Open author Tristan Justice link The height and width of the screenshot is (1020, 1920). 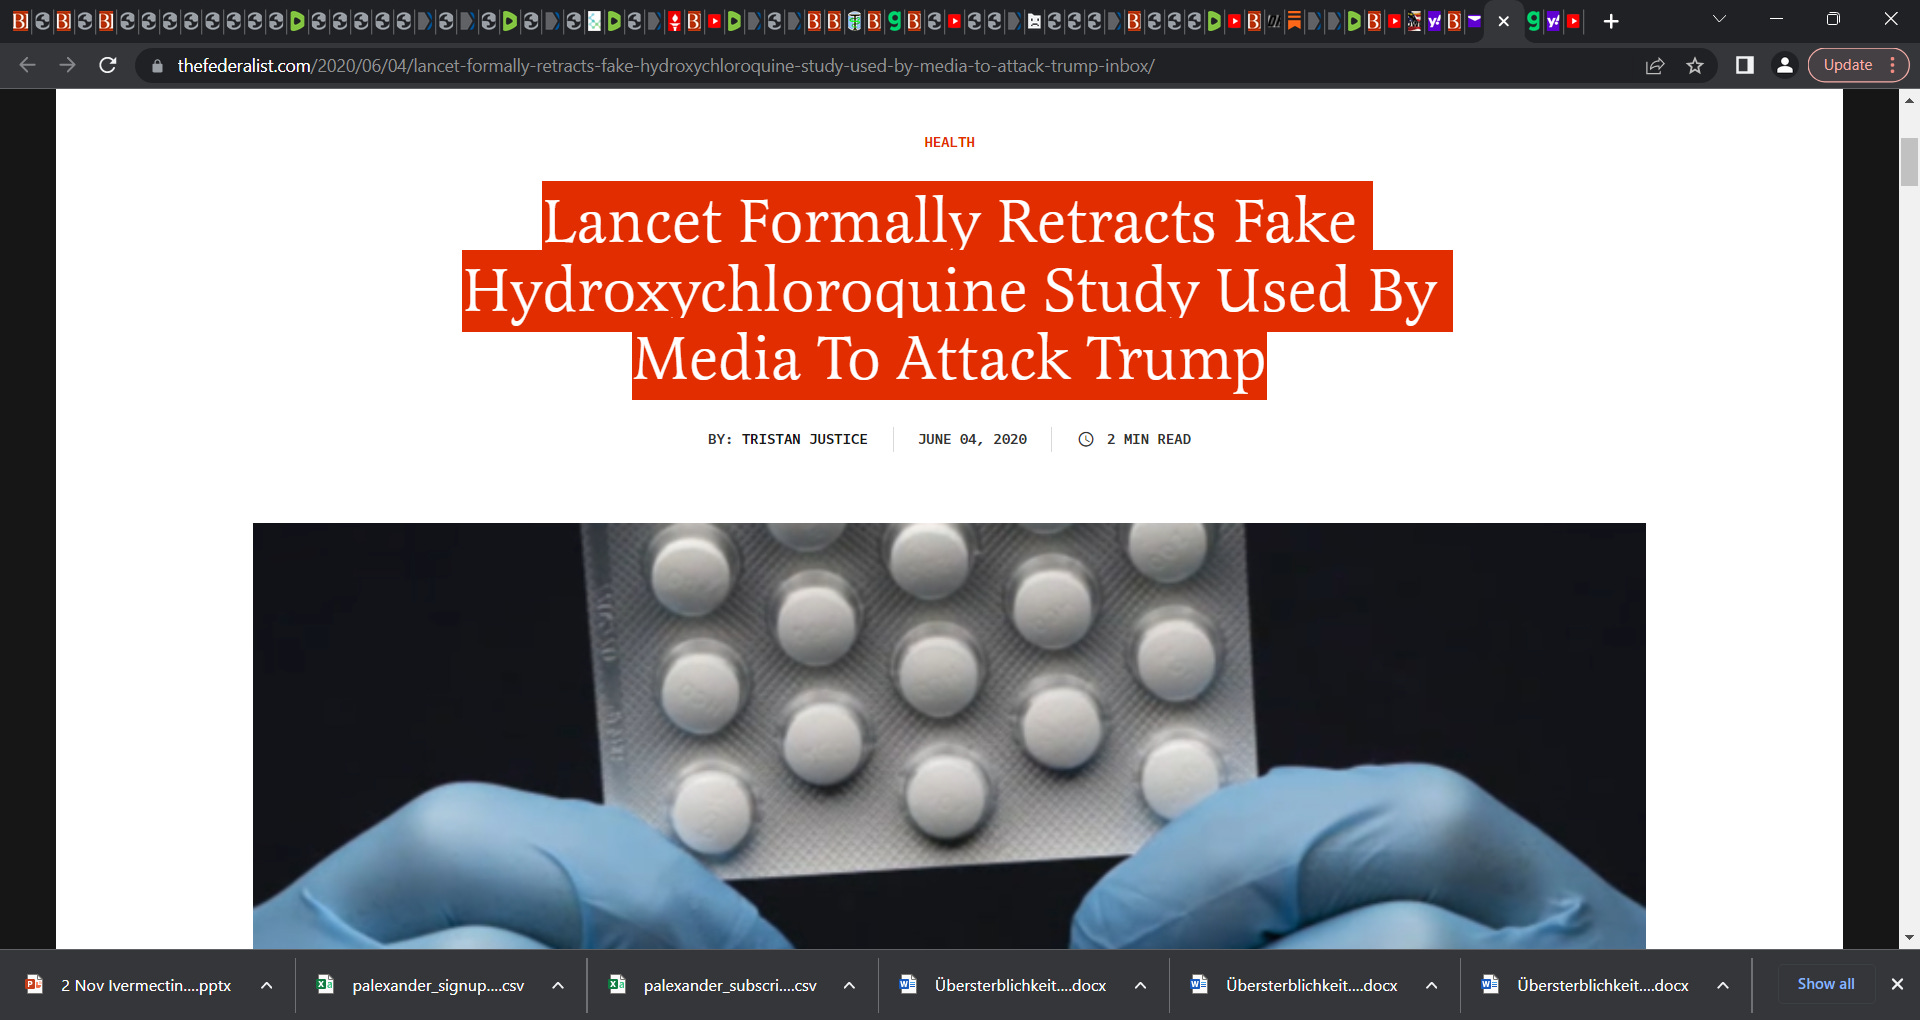click(x=804, y=439)
